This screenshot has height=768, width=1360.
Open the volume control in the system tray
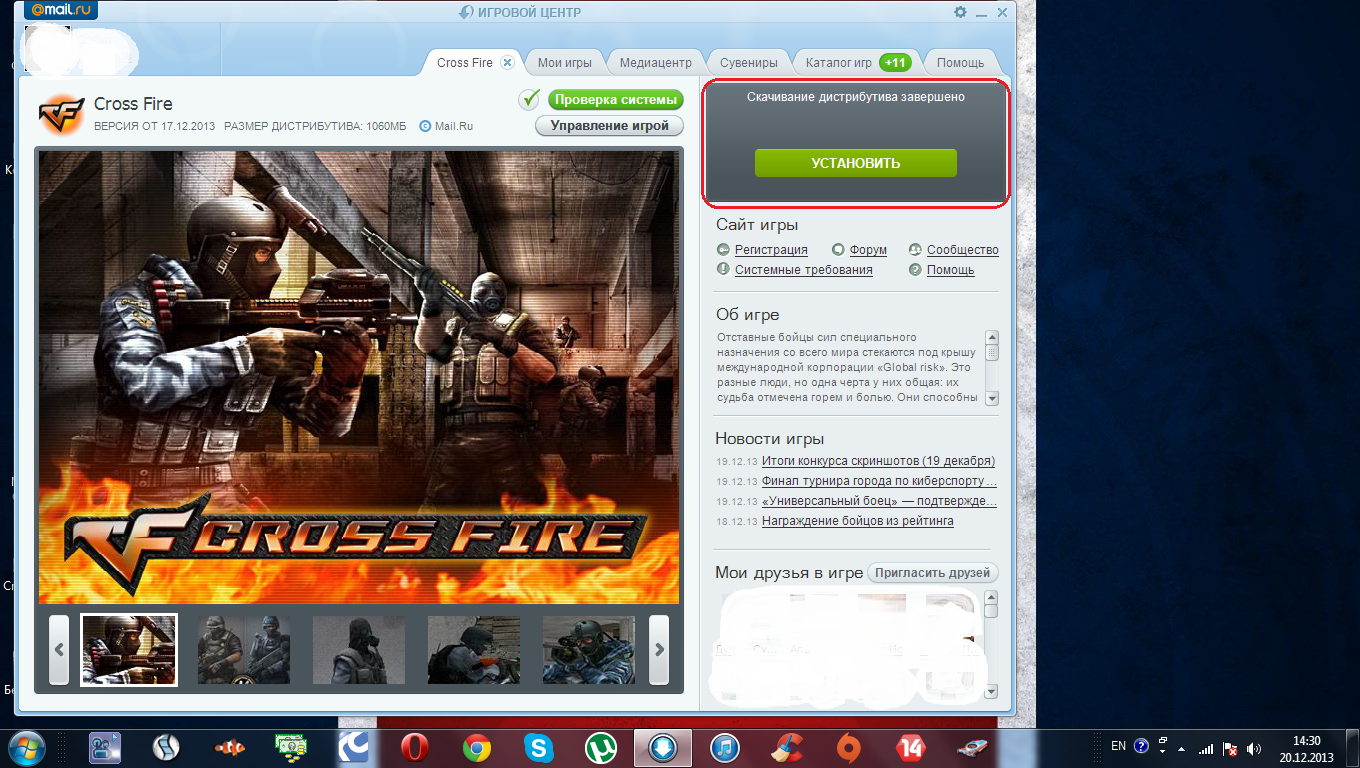click(x=1254, y=747)
